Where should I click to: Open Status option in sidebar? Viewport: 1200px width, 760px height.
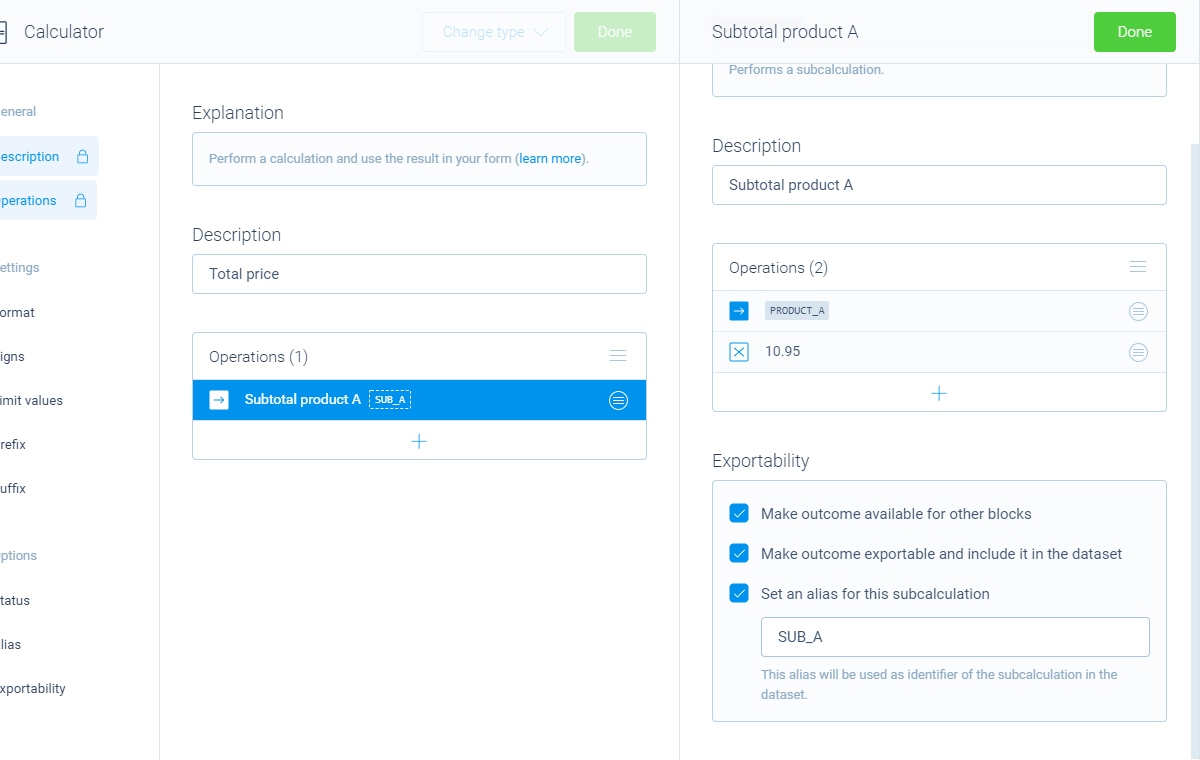coord(15,601)
